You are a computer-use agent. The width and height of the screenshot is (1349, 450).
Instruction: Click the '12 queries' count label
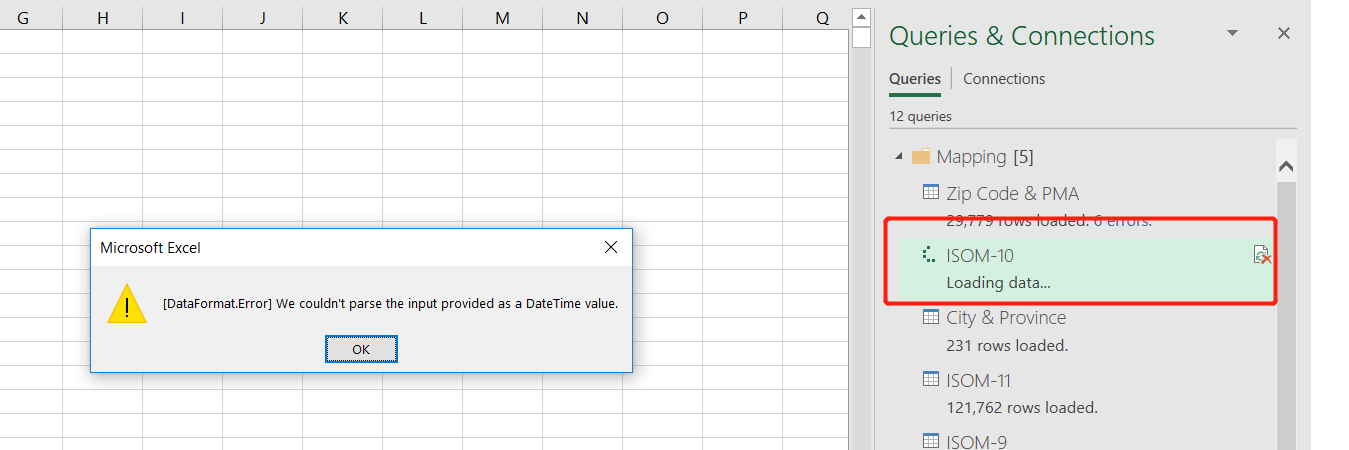click(x=920, y=117)
